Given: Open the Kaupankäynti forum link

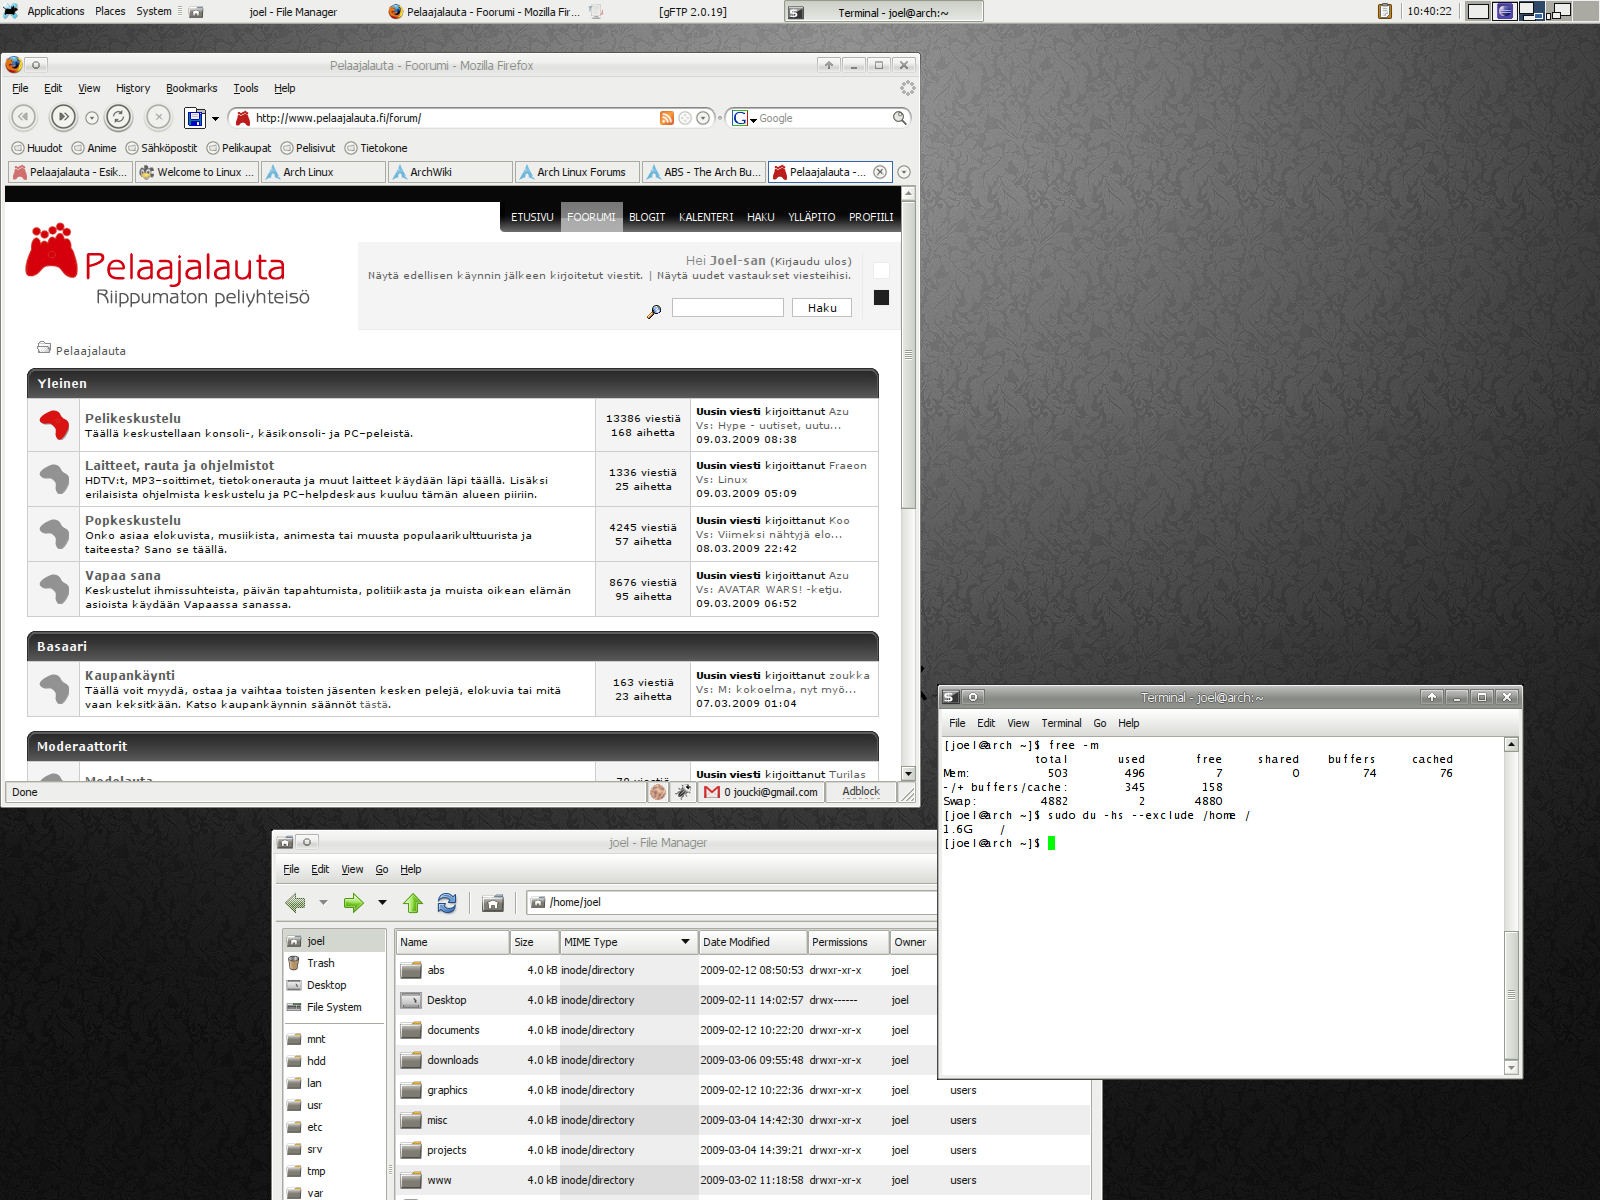Looking at the screenshot, I should (130, 675).
